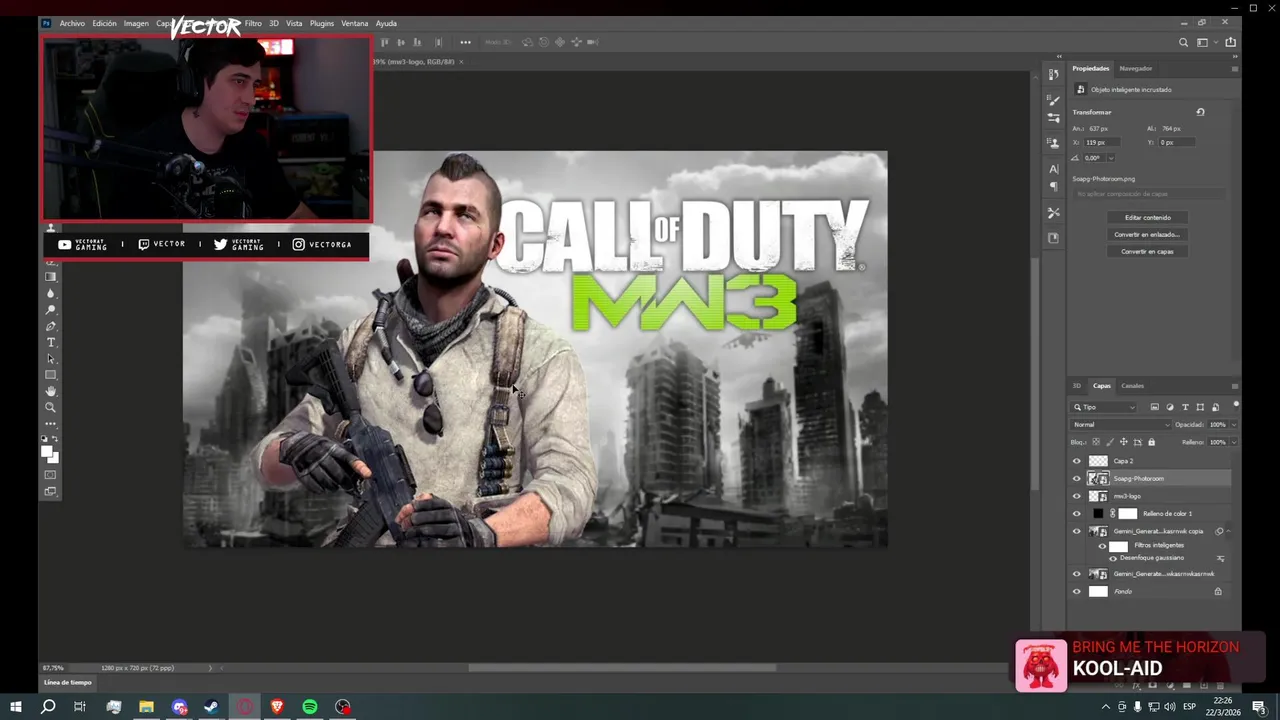Image resolution: width=1280 pixels, height=720 pixels.
Task: Filter layers by type (T) icon
Action: 1185,407
